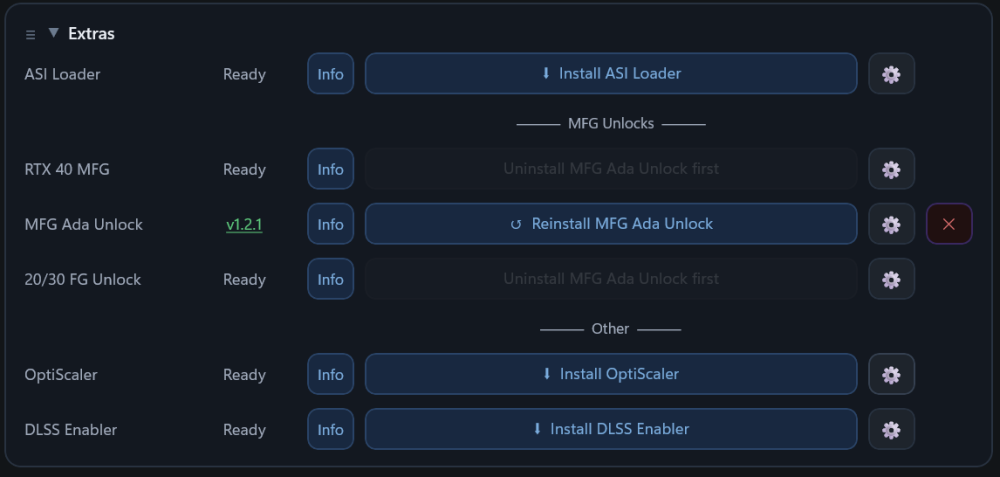Show Info for MFG Ada Unlock
The image size is (1000, 477).
click(x=330, y=224)
